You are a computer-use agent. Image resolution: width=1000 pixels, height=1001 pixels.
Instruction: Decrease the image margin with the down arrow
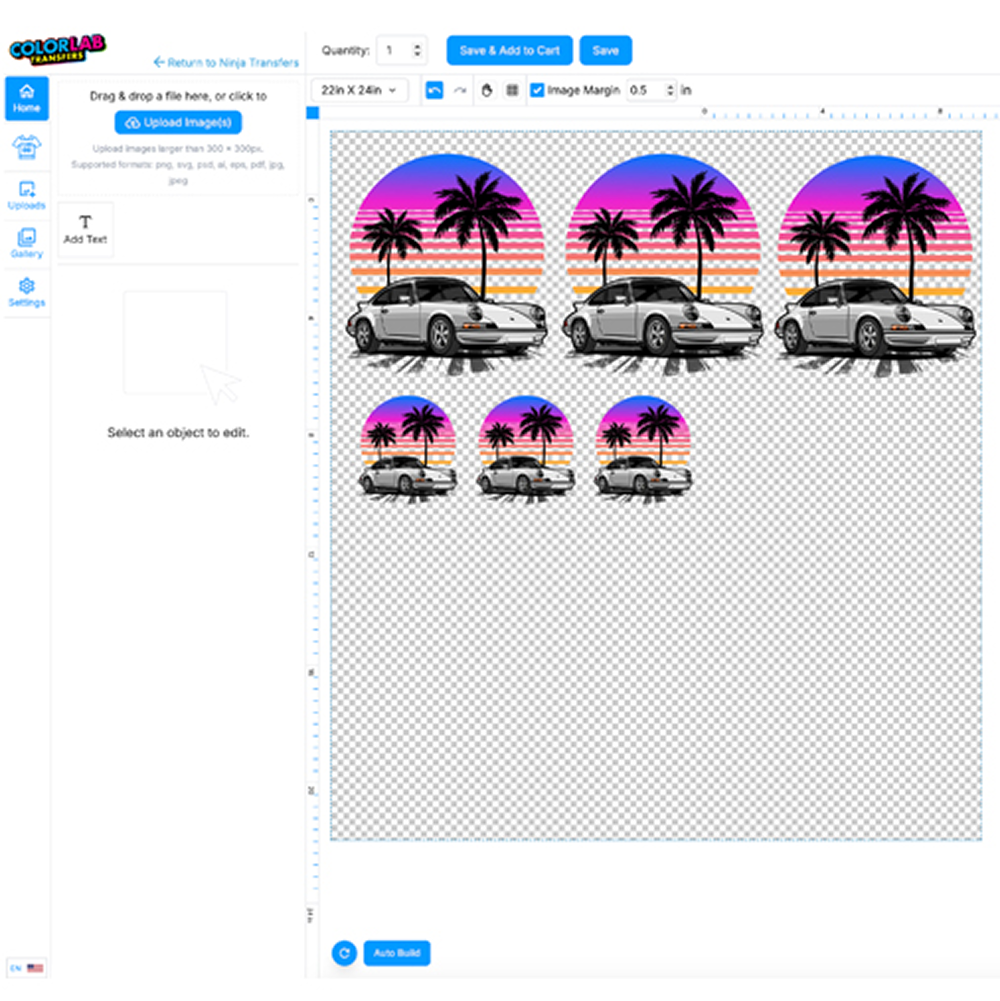click(670, 94)
